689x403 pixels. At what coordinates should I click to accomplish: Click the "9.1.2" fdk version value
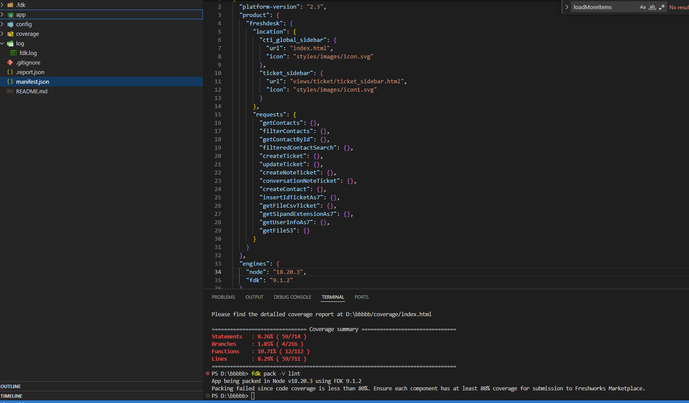(281, 280)
